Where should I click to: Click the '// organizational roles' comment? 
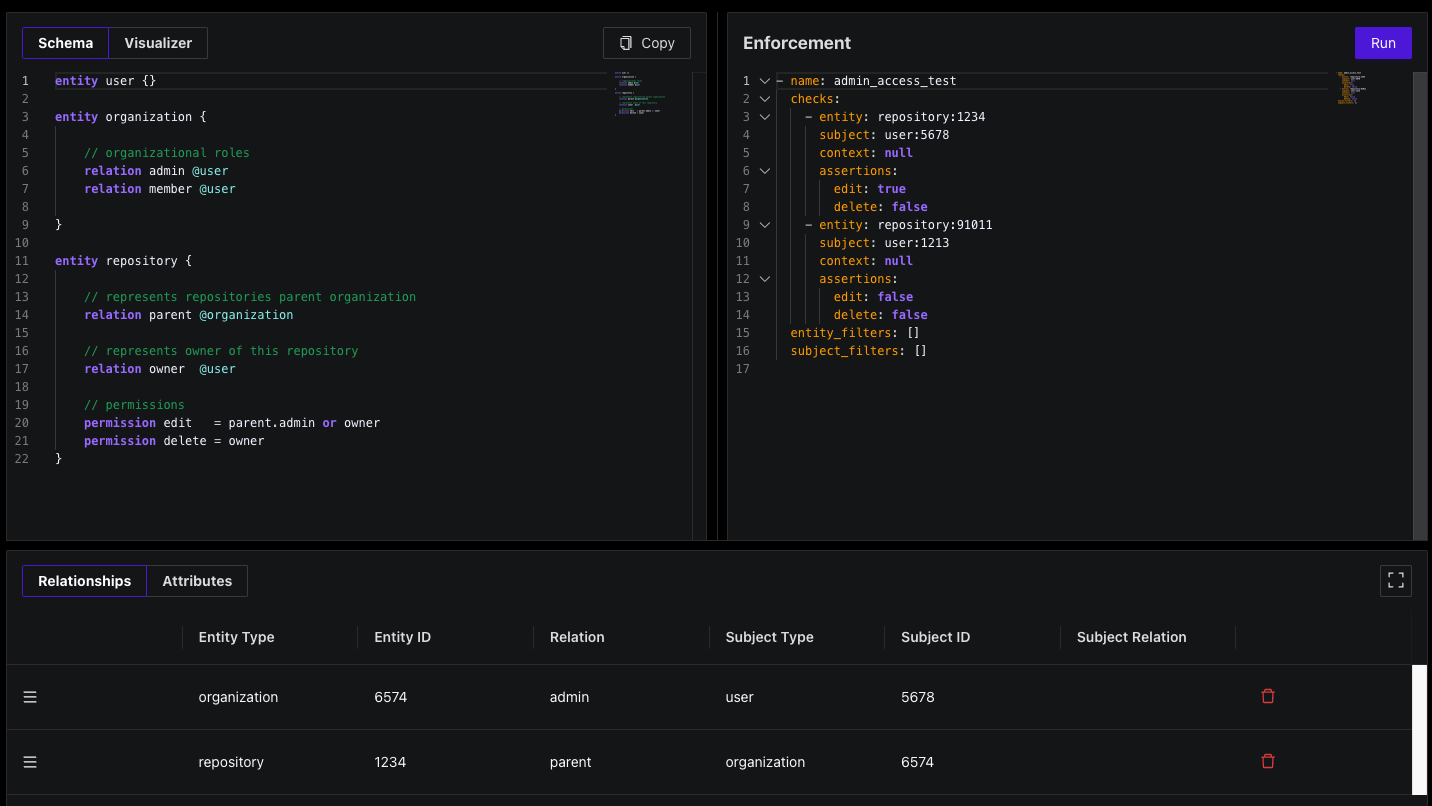coord(167,153)
